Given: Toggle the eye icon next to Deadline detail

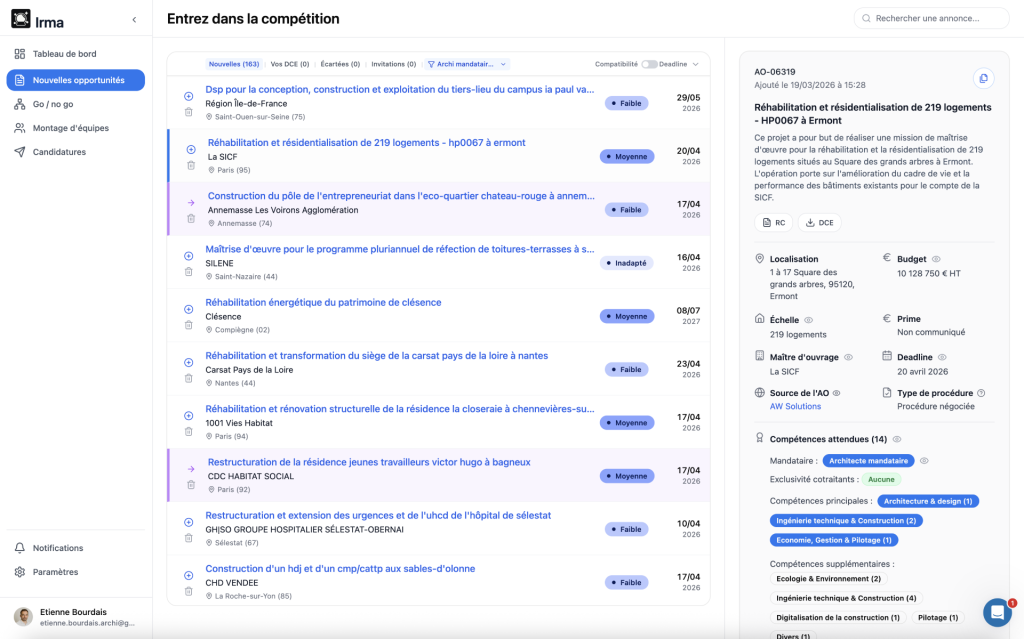Looking at the screenshot, I should pyautogui.click(x=942, y=357).
